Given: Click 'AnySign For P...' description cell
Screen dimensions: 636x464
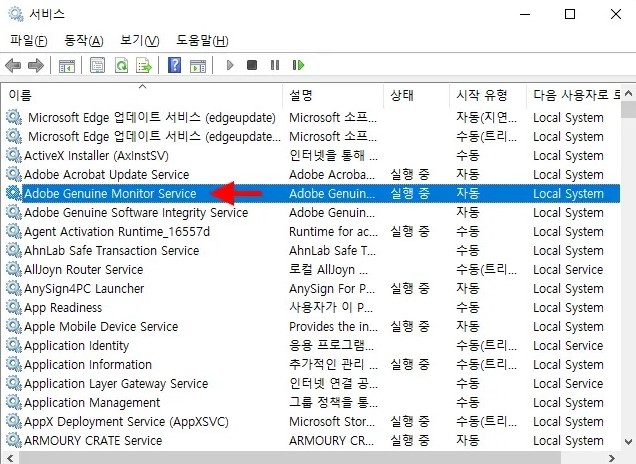Looking at the screenshot, I should pos(332,288).
